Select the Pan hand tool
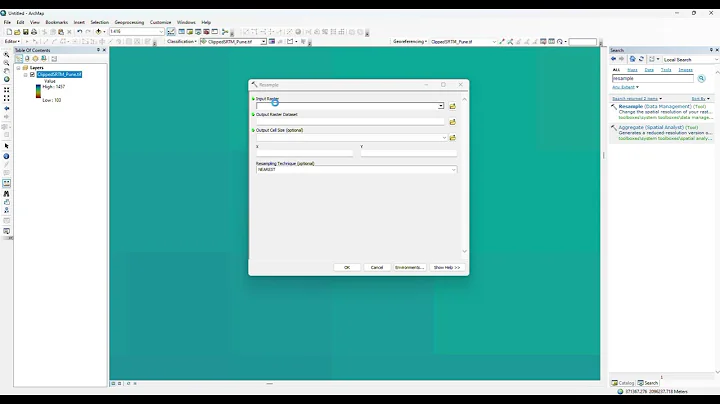 click(x=6, y=71)
